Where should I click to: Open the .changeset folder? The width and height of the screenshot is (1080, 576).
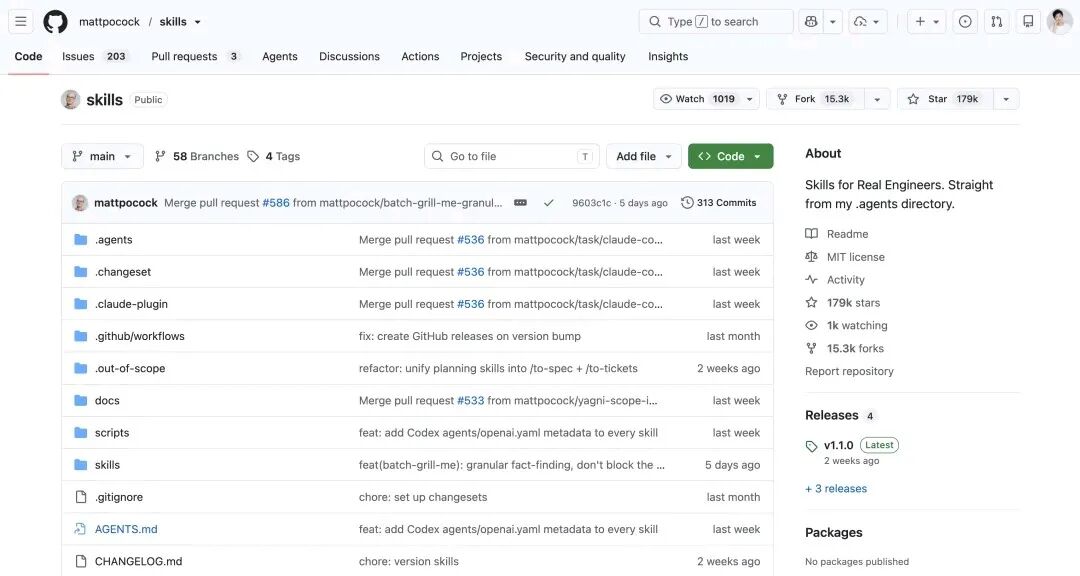(x=123, y=272)
